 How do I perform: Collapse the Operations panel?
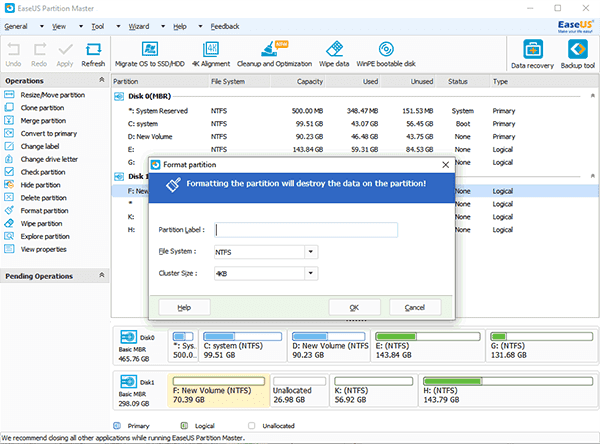[x=102, y=80]
